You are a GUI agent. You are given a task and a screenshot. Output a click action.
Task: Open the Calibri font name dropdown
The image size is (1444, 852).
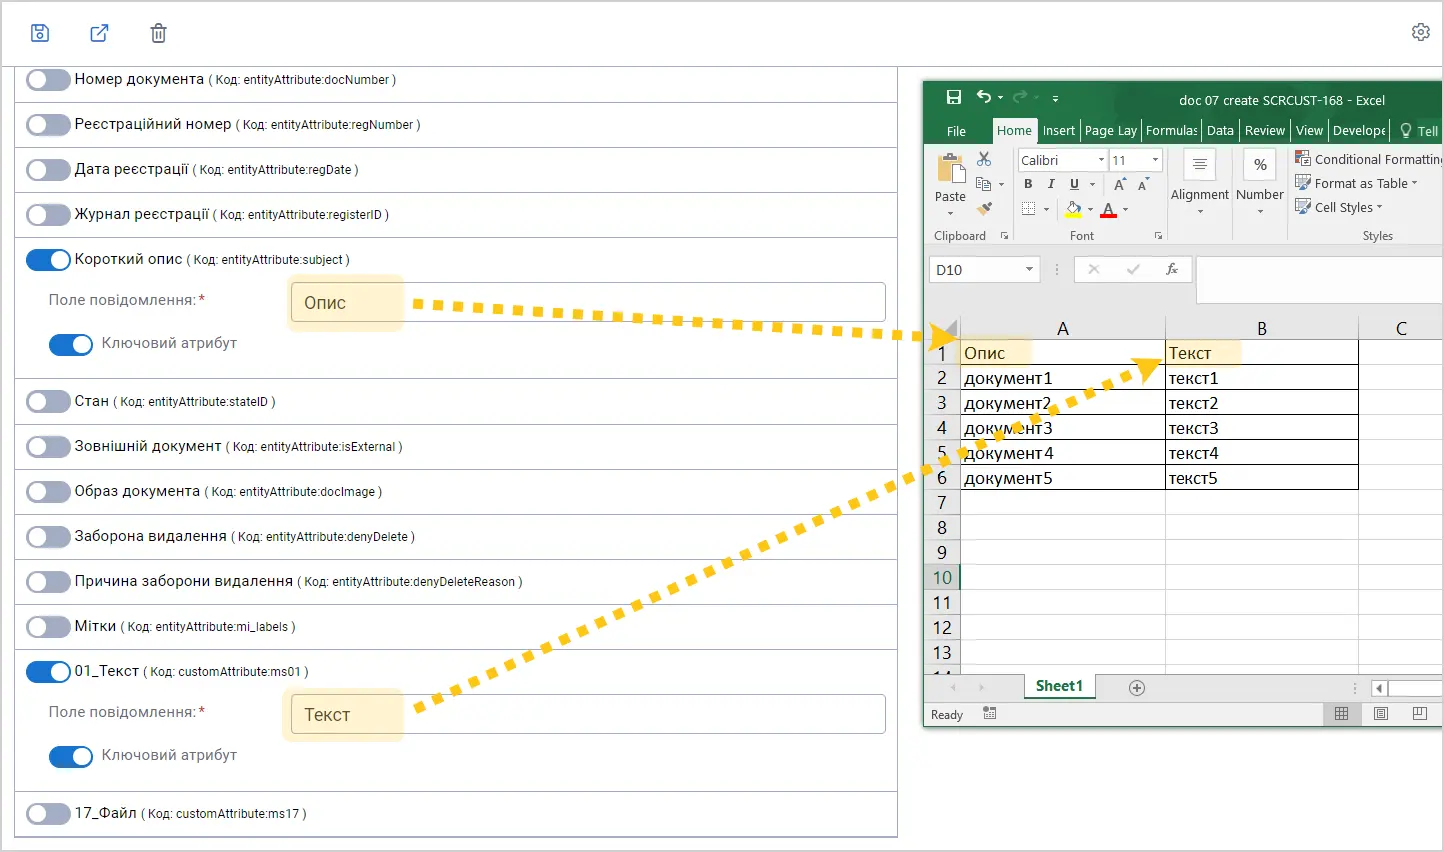[x=1101, y=160]
